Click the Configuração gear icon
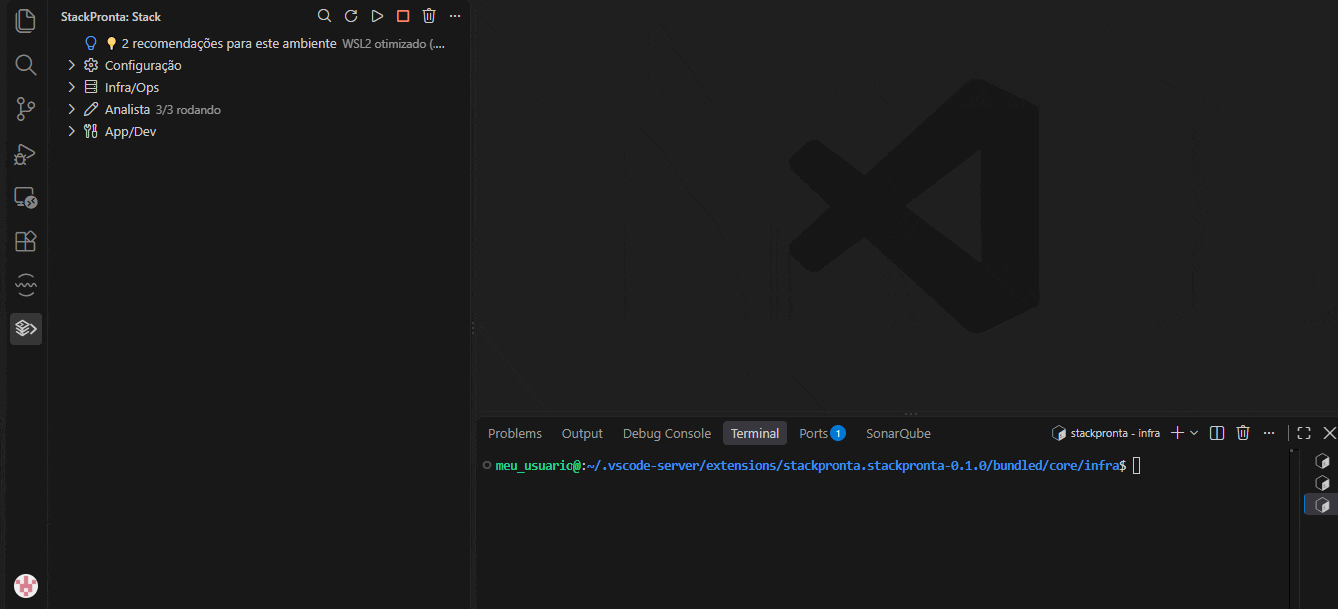 [91, 65]
